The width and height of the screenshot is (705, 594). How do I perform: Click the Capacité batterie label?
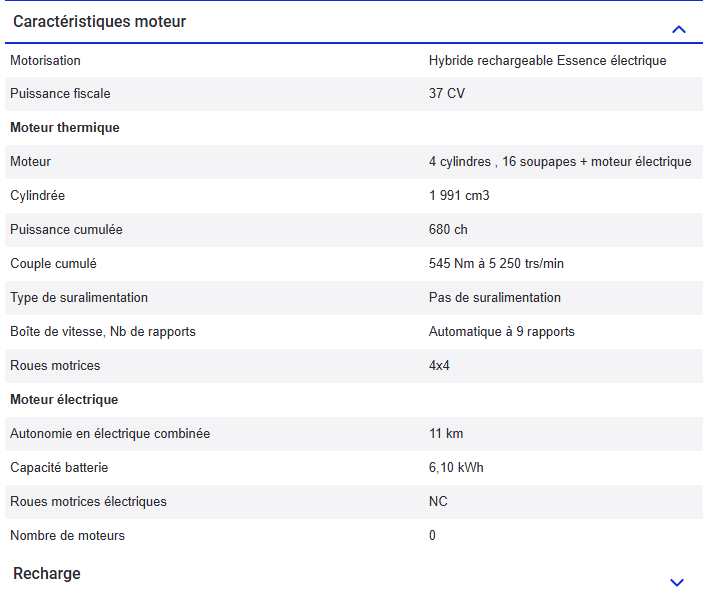[x=59, y=468]
